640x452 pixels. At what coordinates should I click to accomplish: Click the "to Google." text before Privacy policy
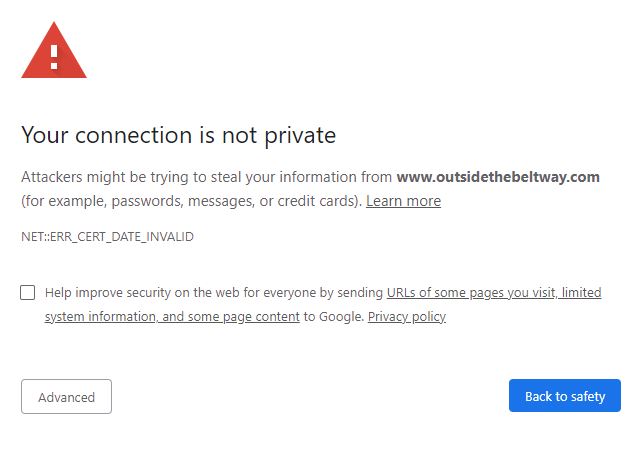coord(334,317)
